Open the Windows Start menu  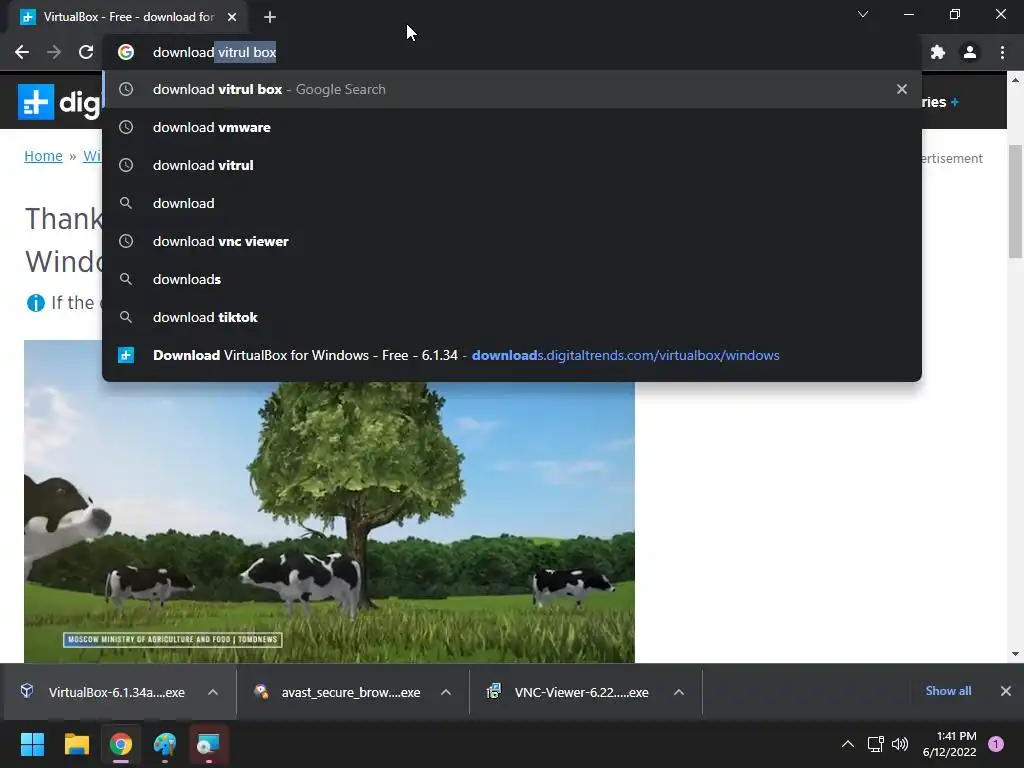32,744
